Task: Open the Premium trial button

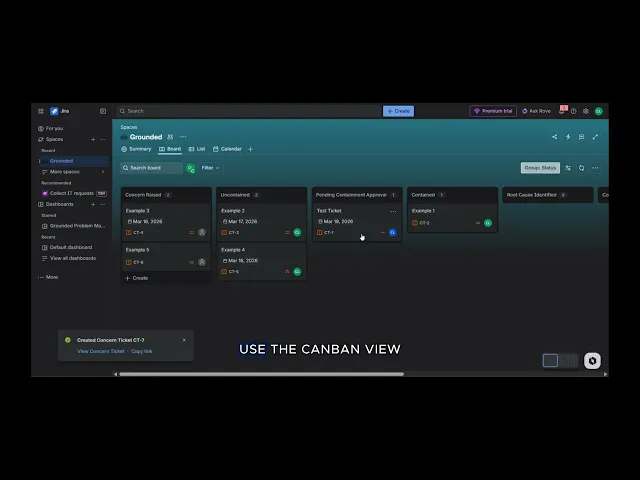Action: click(493, 111)
